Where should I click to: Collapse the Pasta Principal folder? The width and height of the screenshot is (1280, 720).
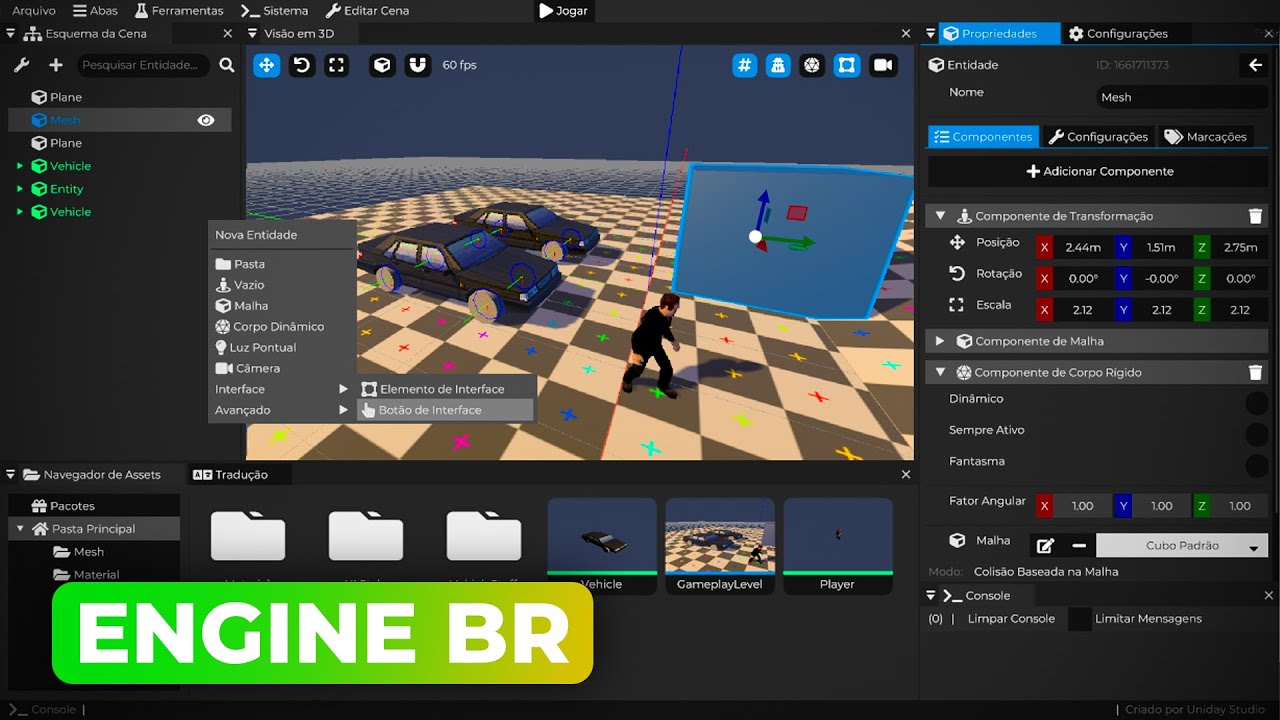(20, 528)
